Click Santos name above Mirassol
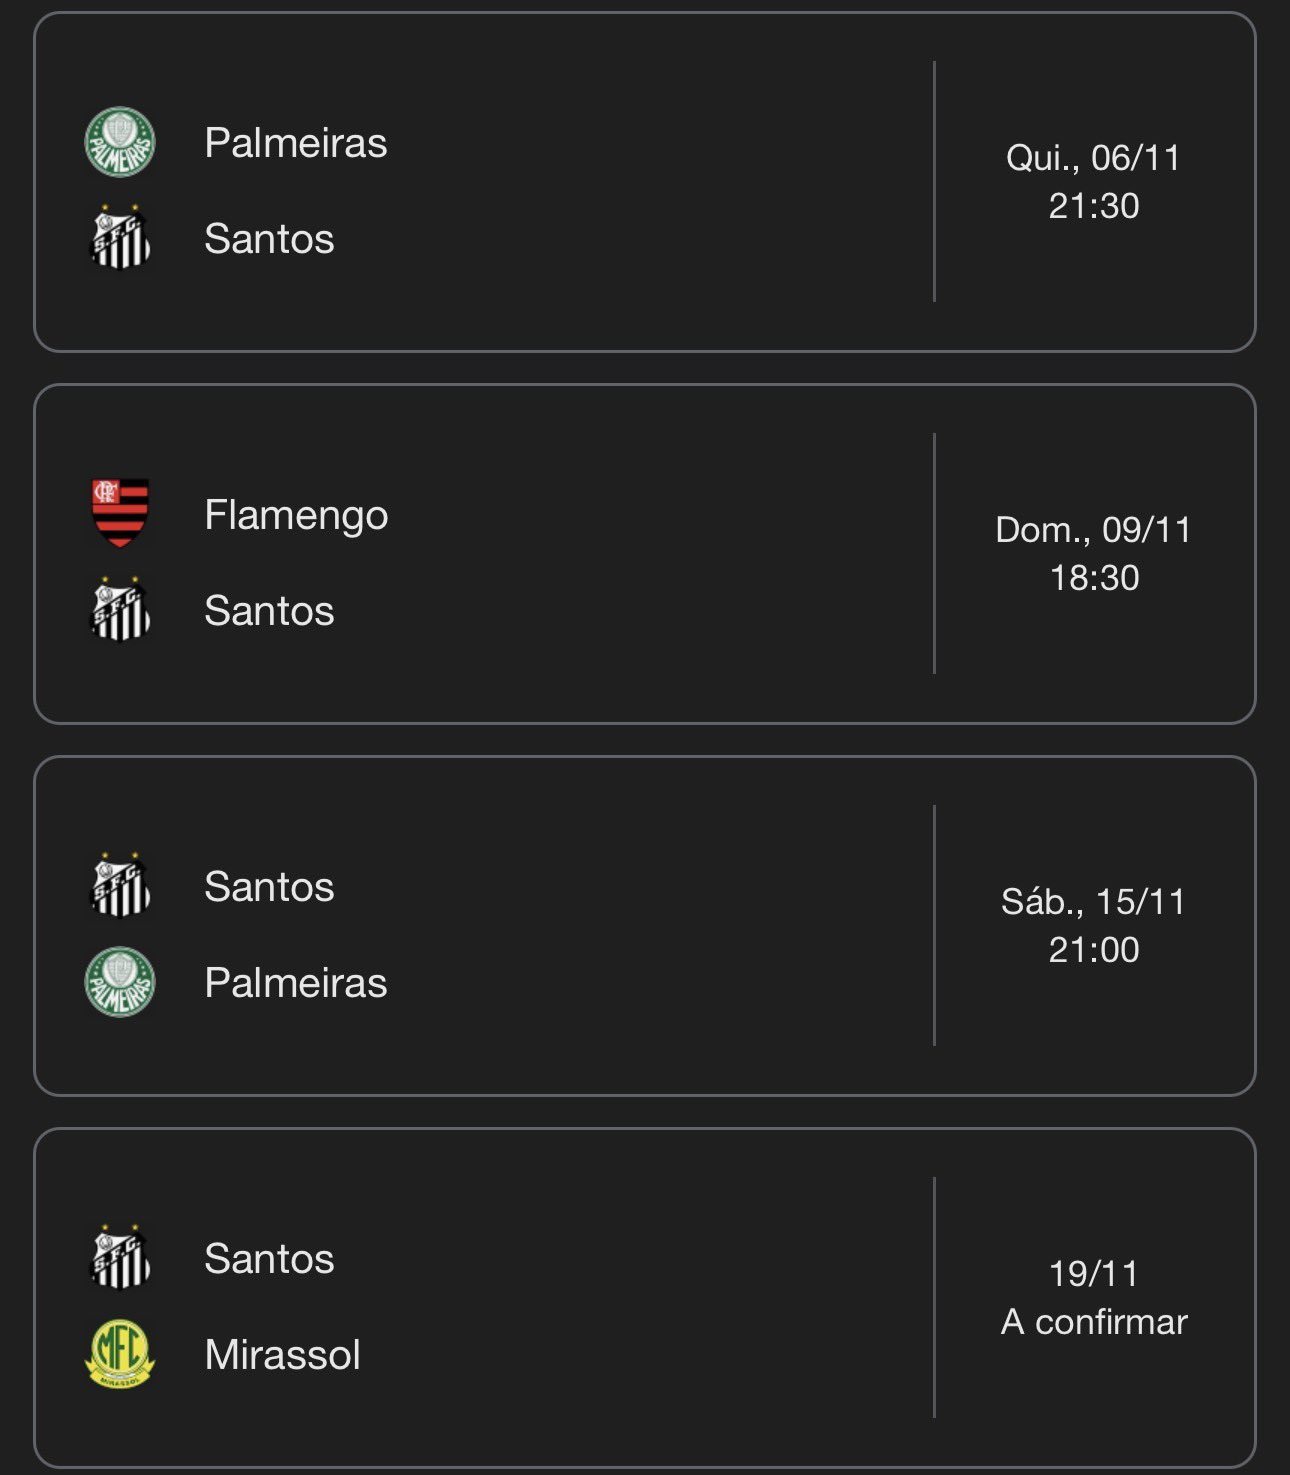This screenshot has width=1290, height=1475. point(269,1259)
